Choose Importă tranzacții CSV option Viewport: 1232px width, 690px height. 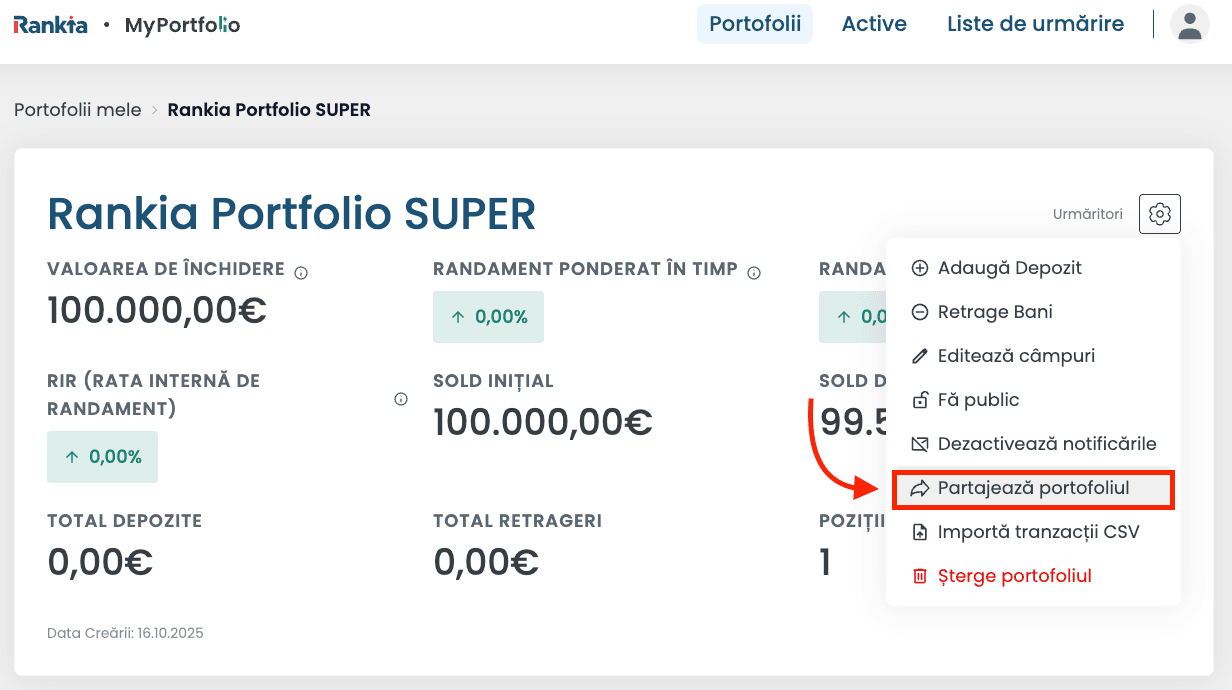tap(1037, 532)
